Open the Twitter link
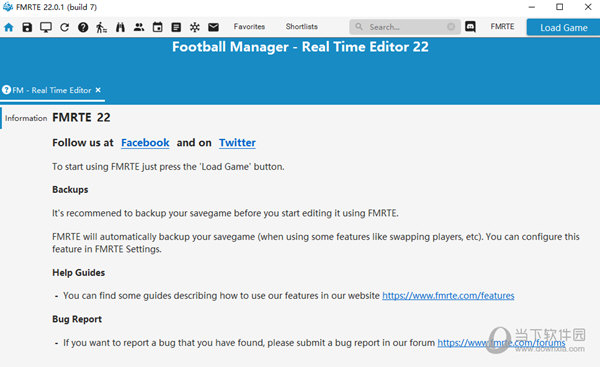Viewport: 600px width, 367px height. click(237, 143)
